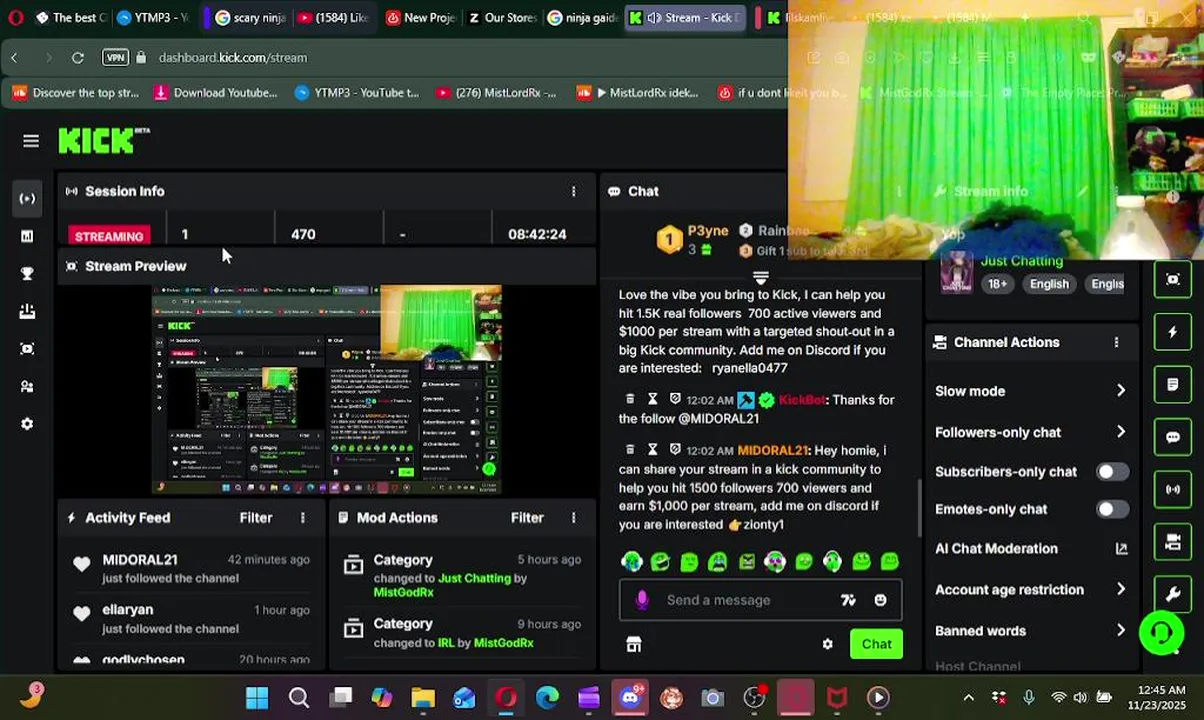Click the lightning bolt widget in right toolbar
This screenshot has width=1204, height=720.
(1173, 332)
